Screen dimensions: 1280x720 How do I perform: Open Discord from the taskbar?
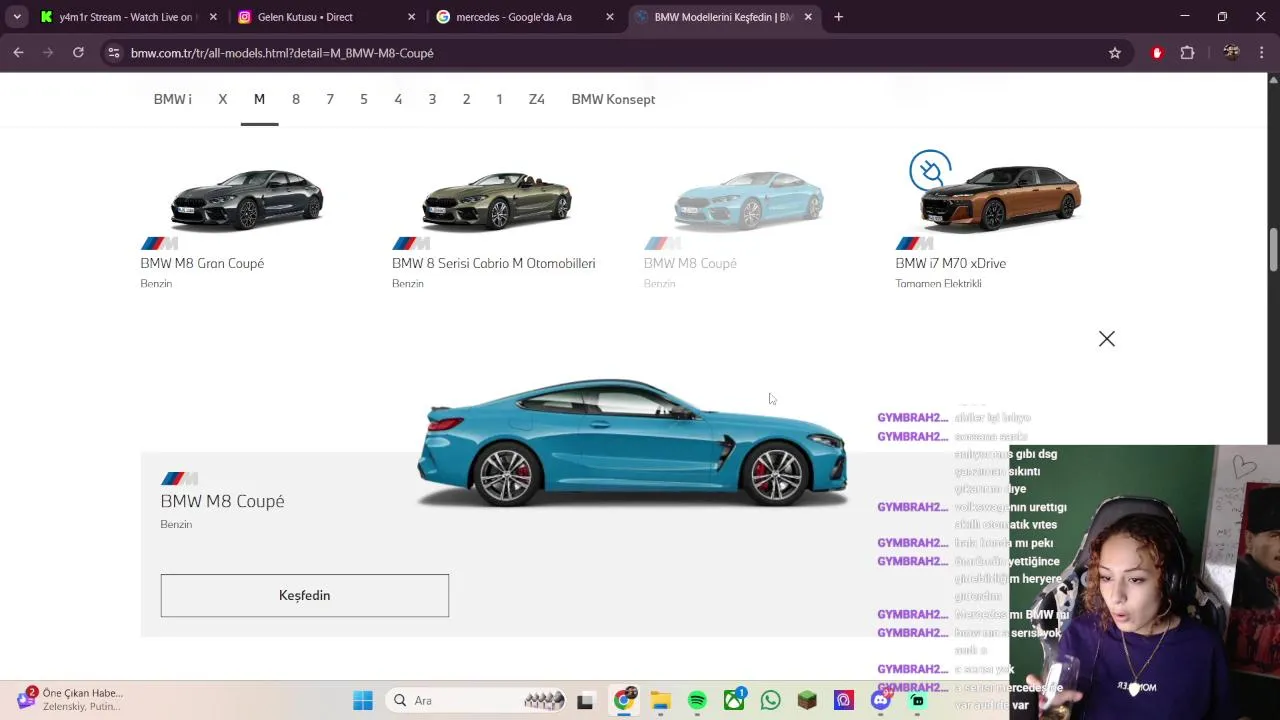click(880, 701)
